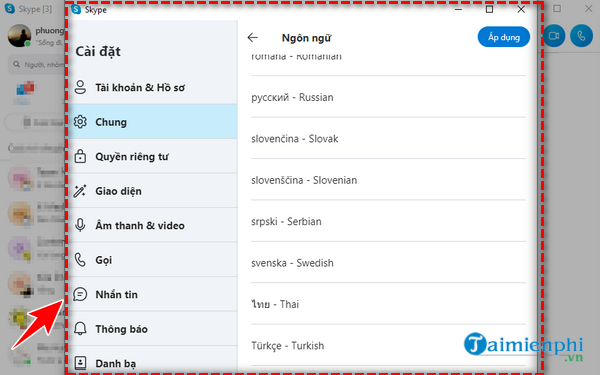The image size is (600, 375).
Task: Click the lock icon beside Quyền riêng tư
Action: (x=80, y=156)
